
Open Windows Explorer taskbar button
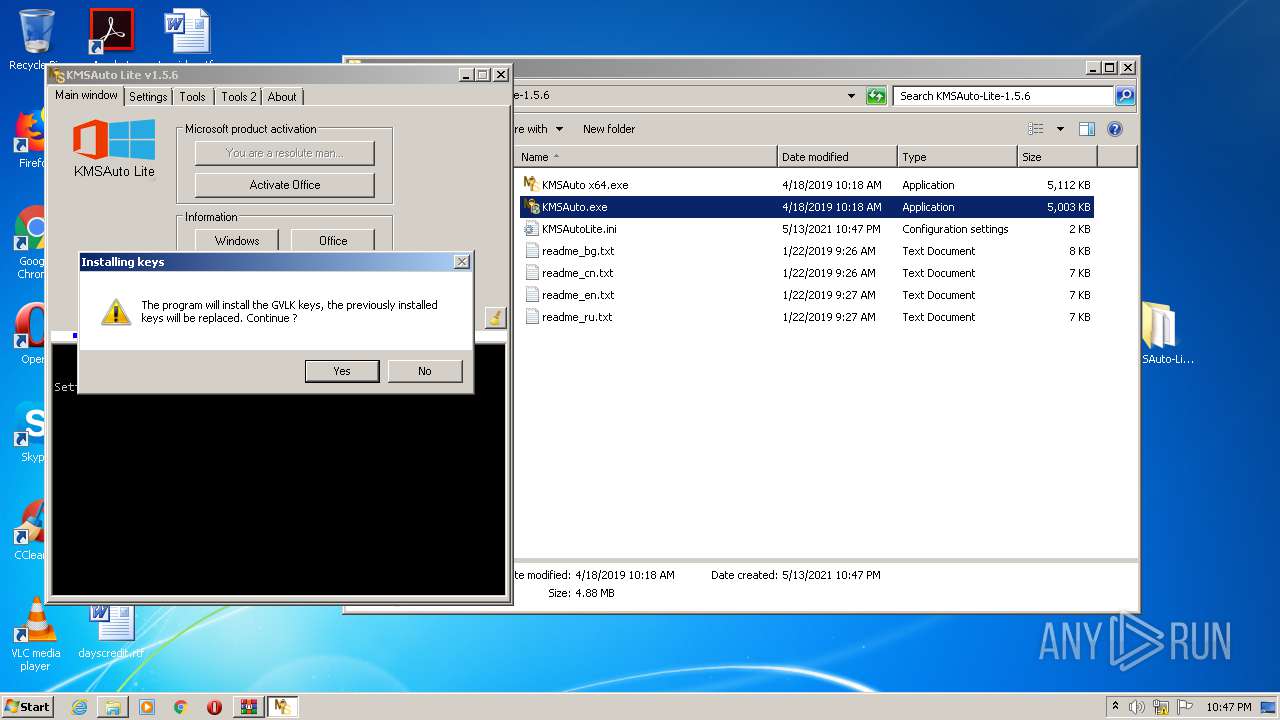click(113, 707)
